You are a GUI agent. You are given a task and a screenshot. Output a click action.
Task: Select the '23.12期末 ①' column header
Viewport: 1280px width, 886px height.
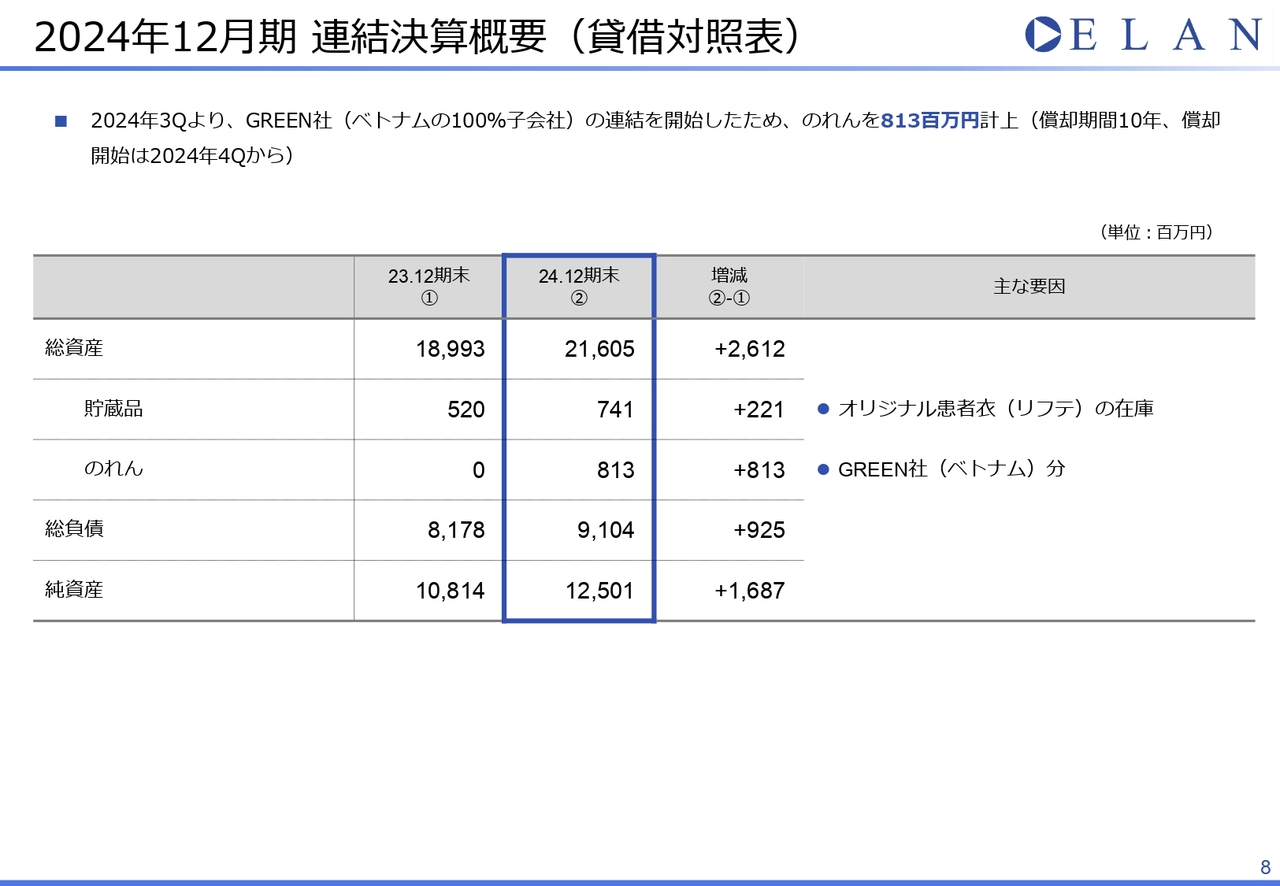[429, 286]
